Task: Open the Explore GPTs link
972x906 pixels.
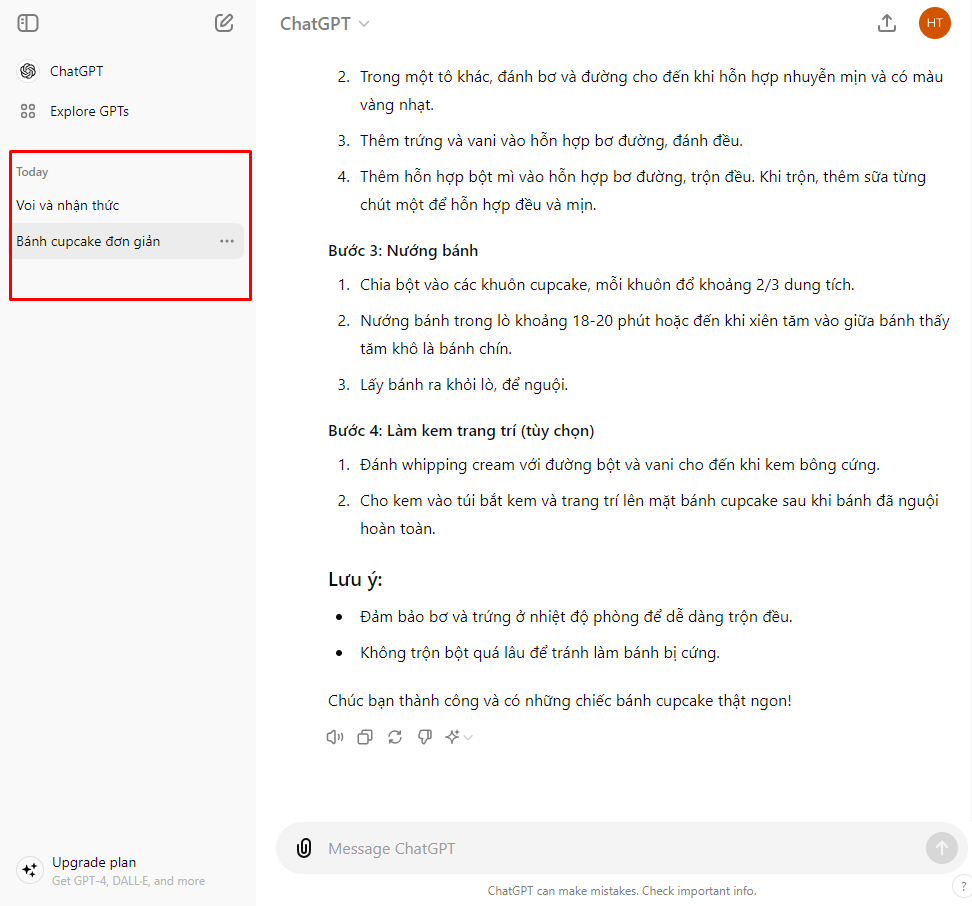Action: coord(89,112)
